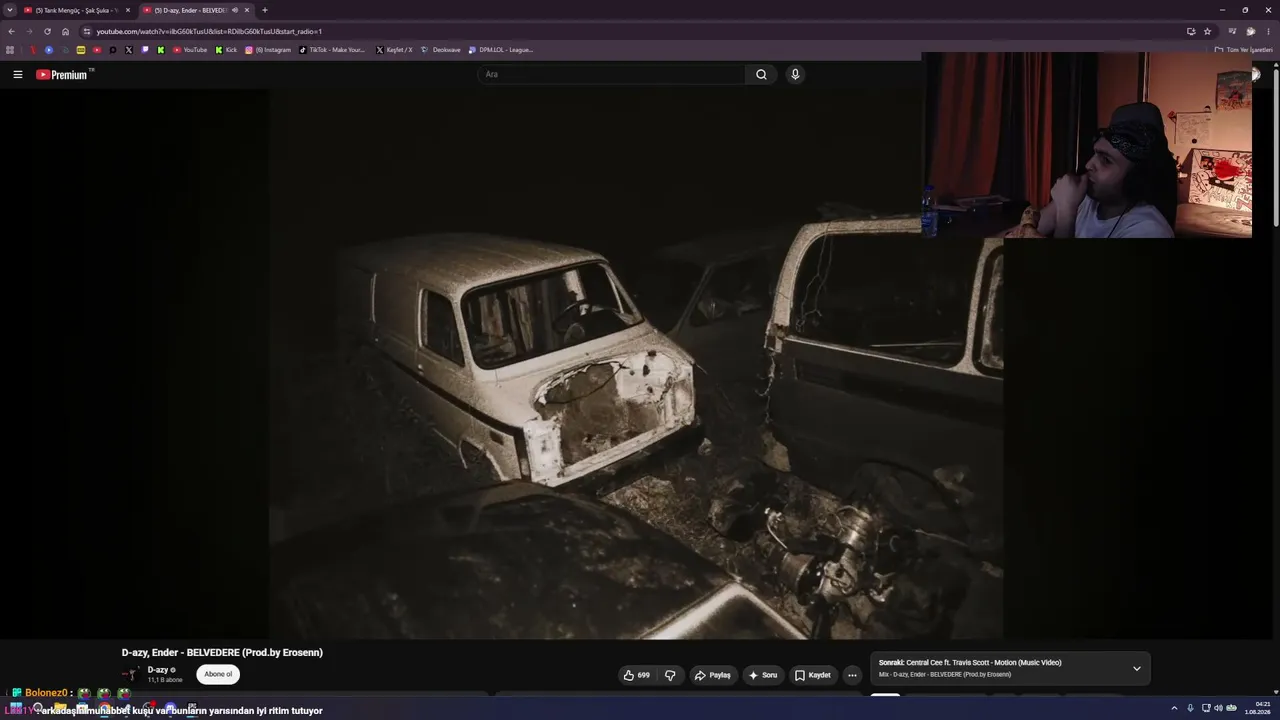Image resolution: width=1280 pixels, height=720 pixels.
Task: Open TikTok - Make Your bookmark
Action: pyautogui.click(x=333, y=50)
